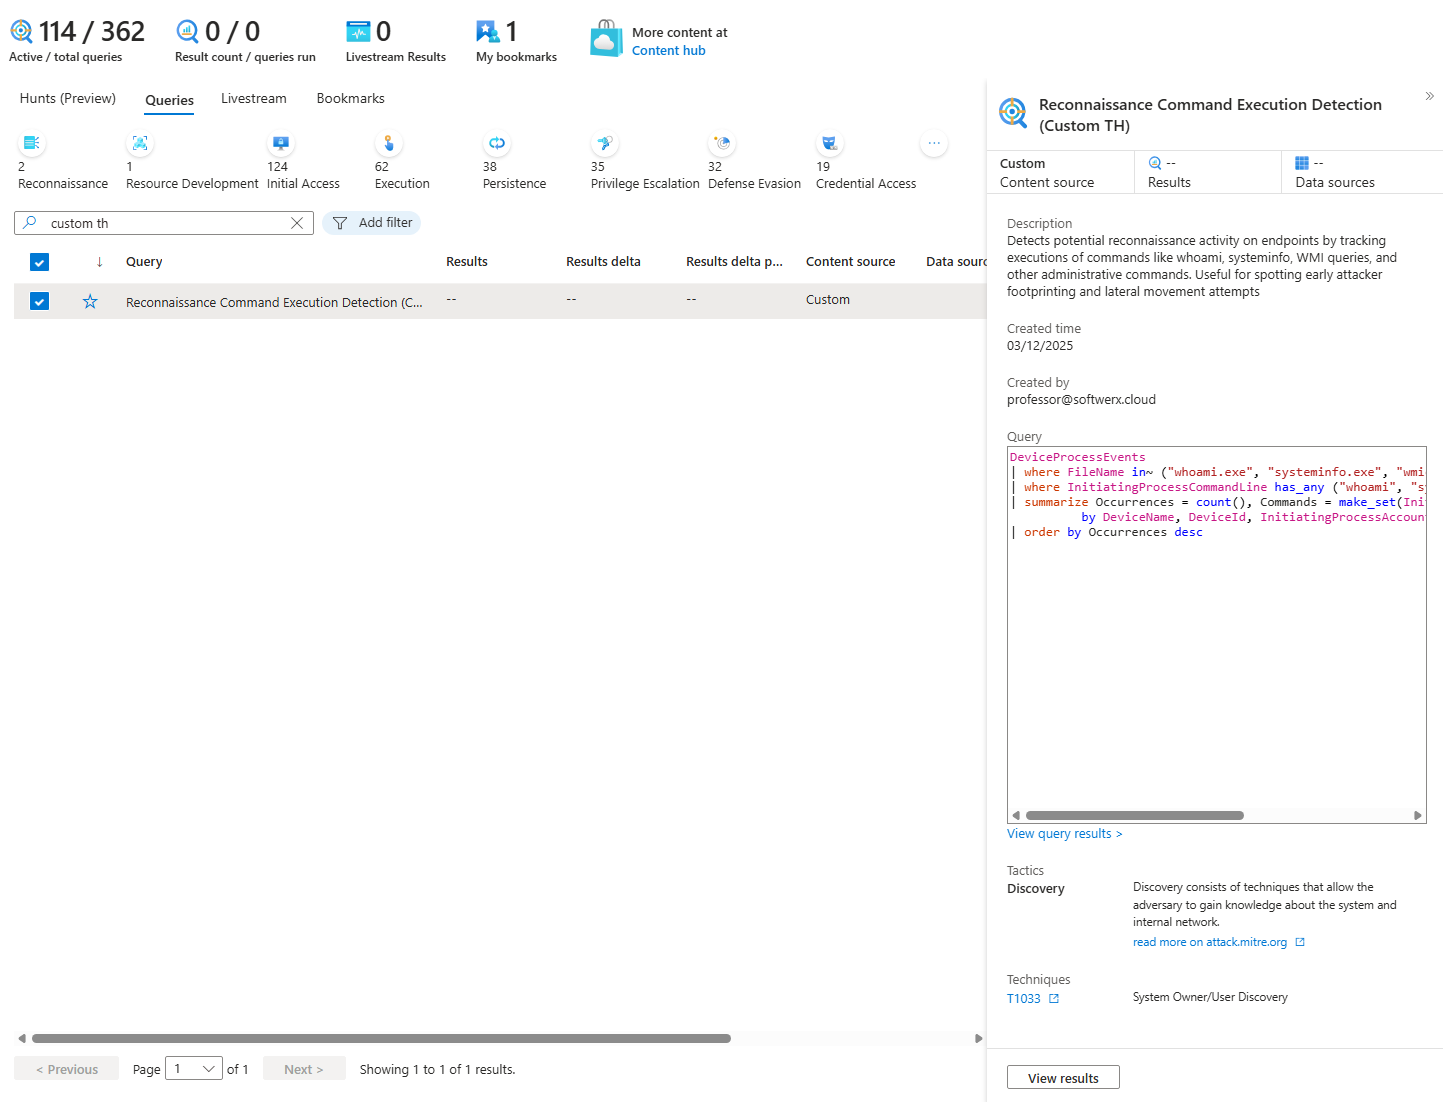This screenshot has width=1443, height=1102.
Task: Click the Data sources grid icon
Action: 1302,163
